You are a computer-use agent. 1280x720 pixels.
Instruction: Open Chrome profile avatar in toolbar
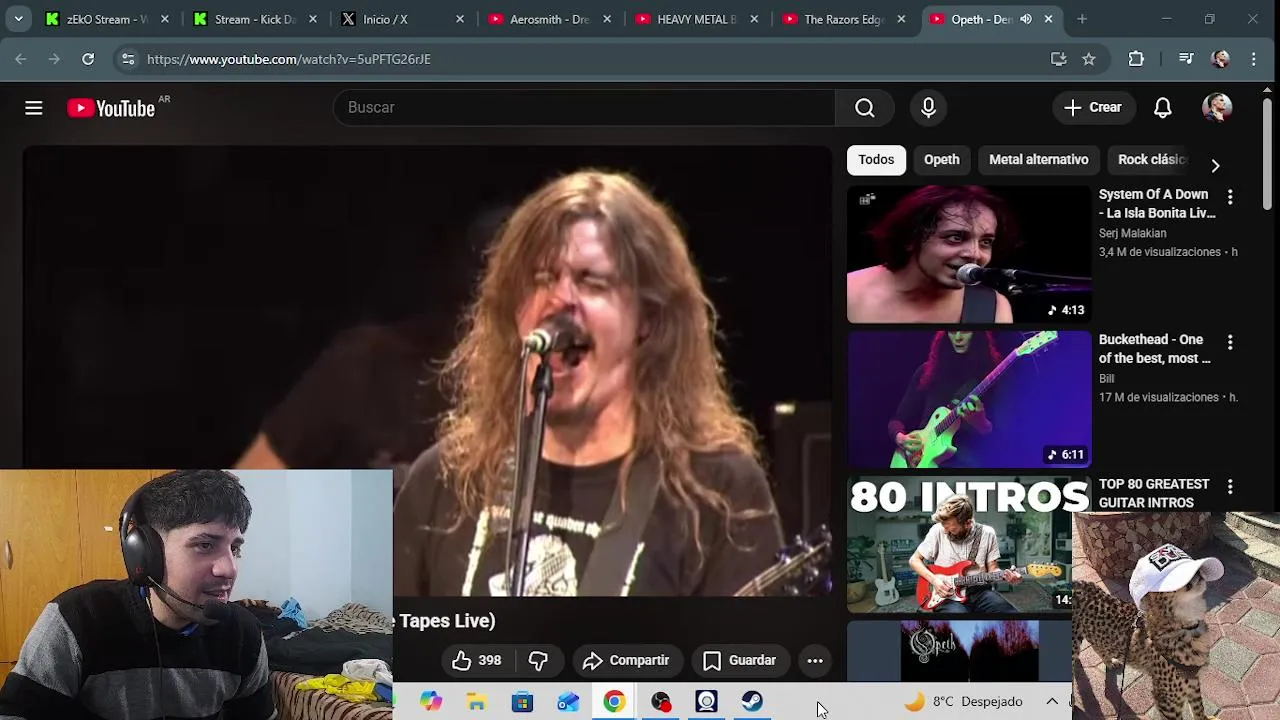1220,59
